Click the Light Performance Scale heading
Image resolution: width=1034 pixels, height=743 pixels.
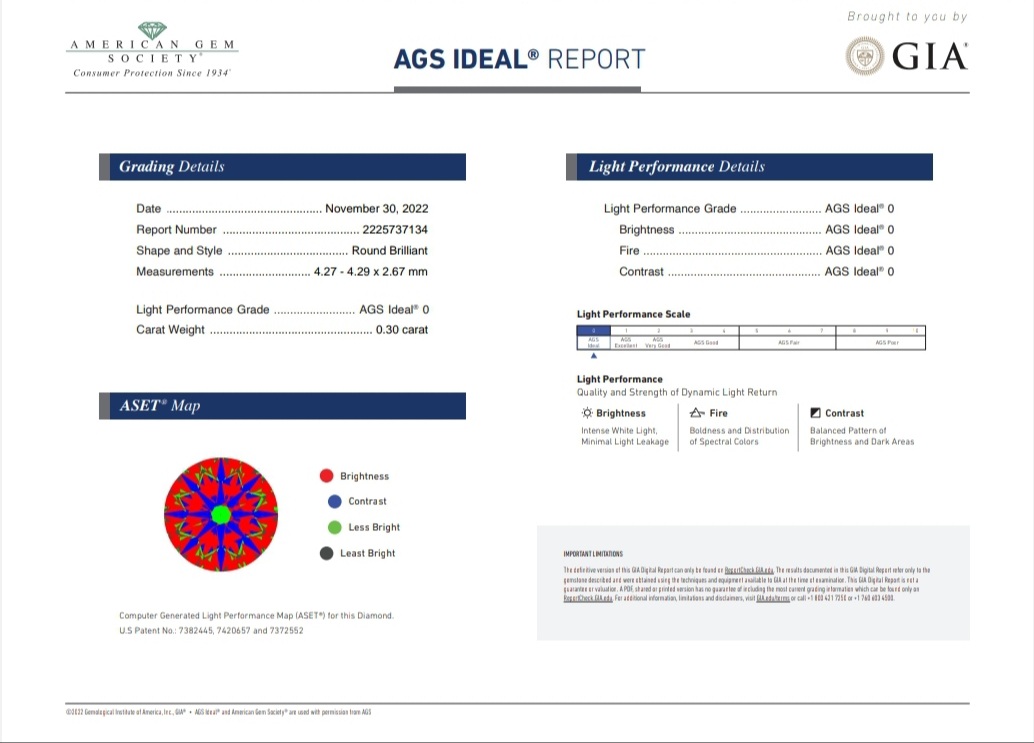tap(633, 314)
